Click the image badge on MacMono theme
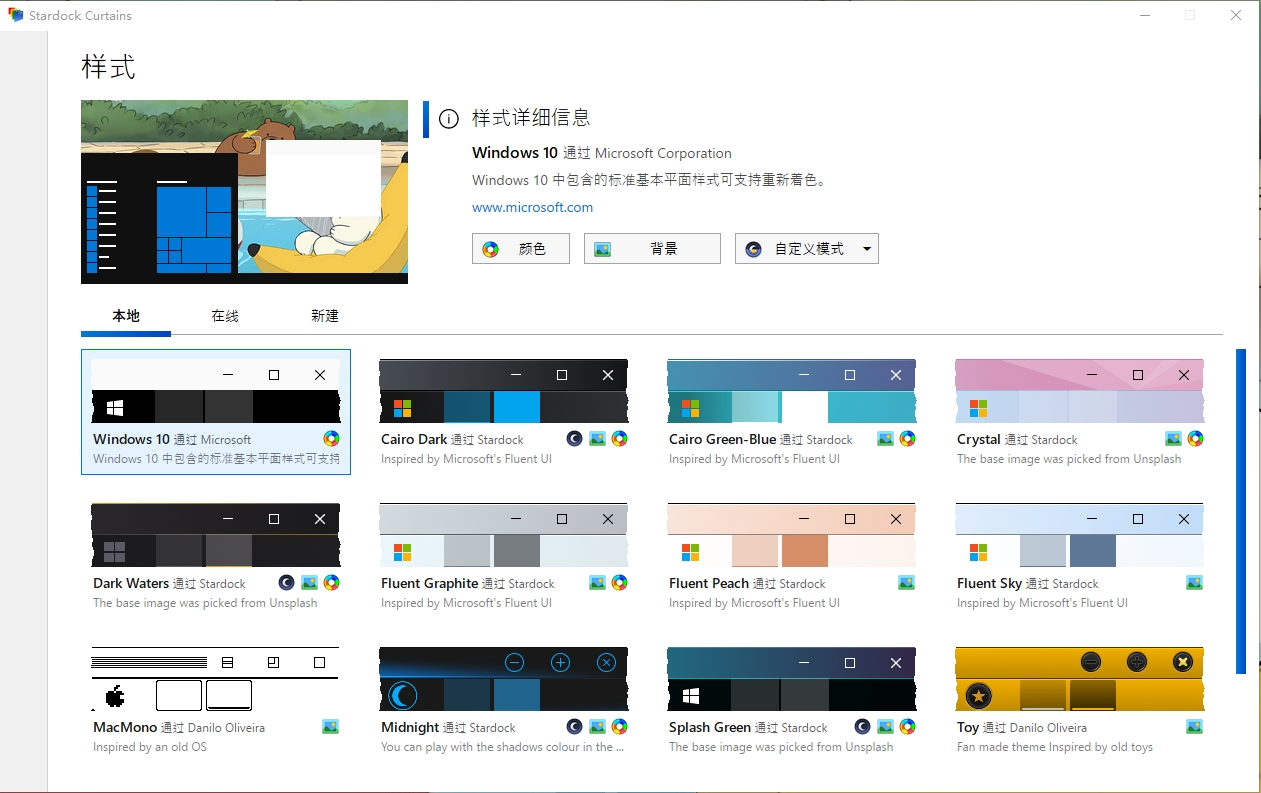This screenshot has width=1261, height=793. pyautogui.click(x=330, y=726)
